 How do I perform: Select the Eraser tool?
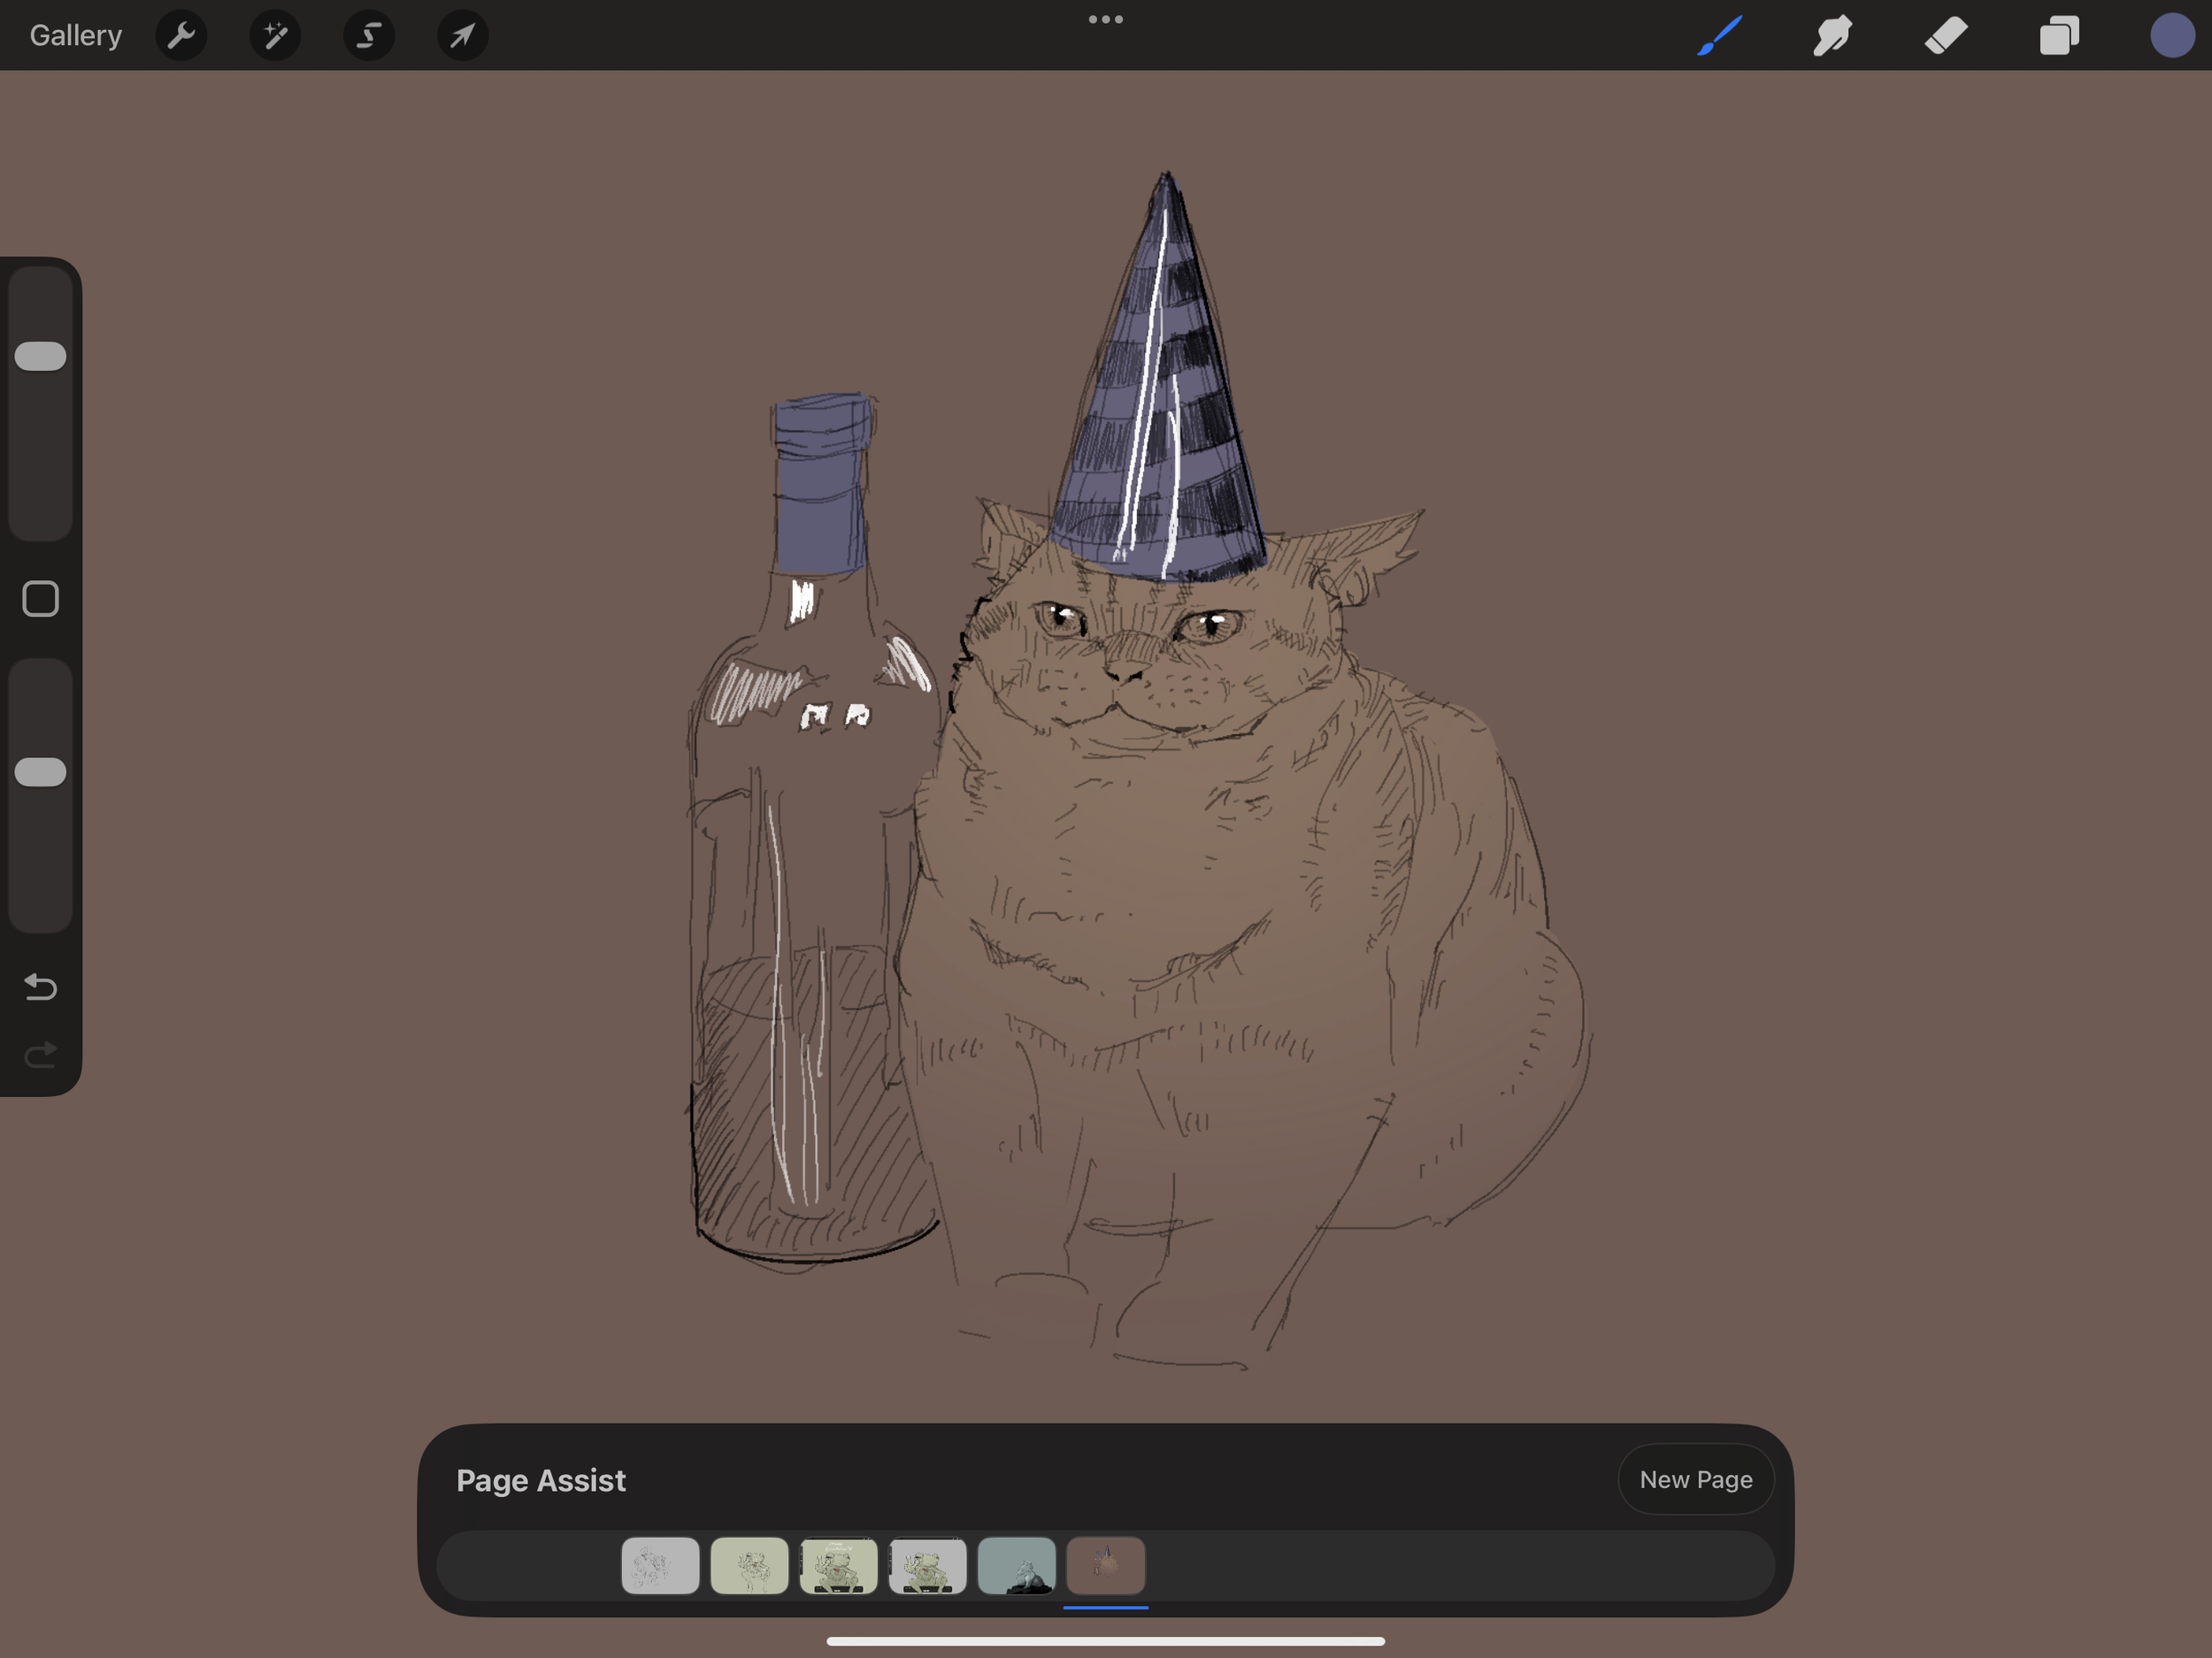[1946, 36]
